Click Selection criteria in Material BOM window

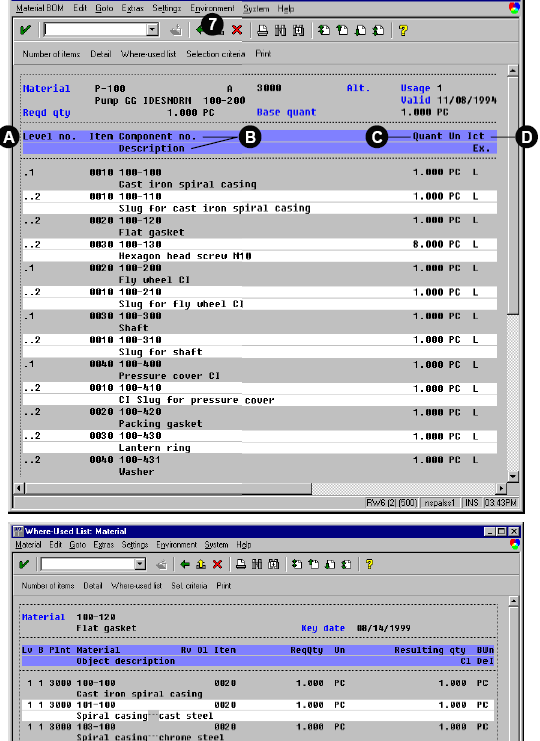pyautogui.click(x=215, y=54)
